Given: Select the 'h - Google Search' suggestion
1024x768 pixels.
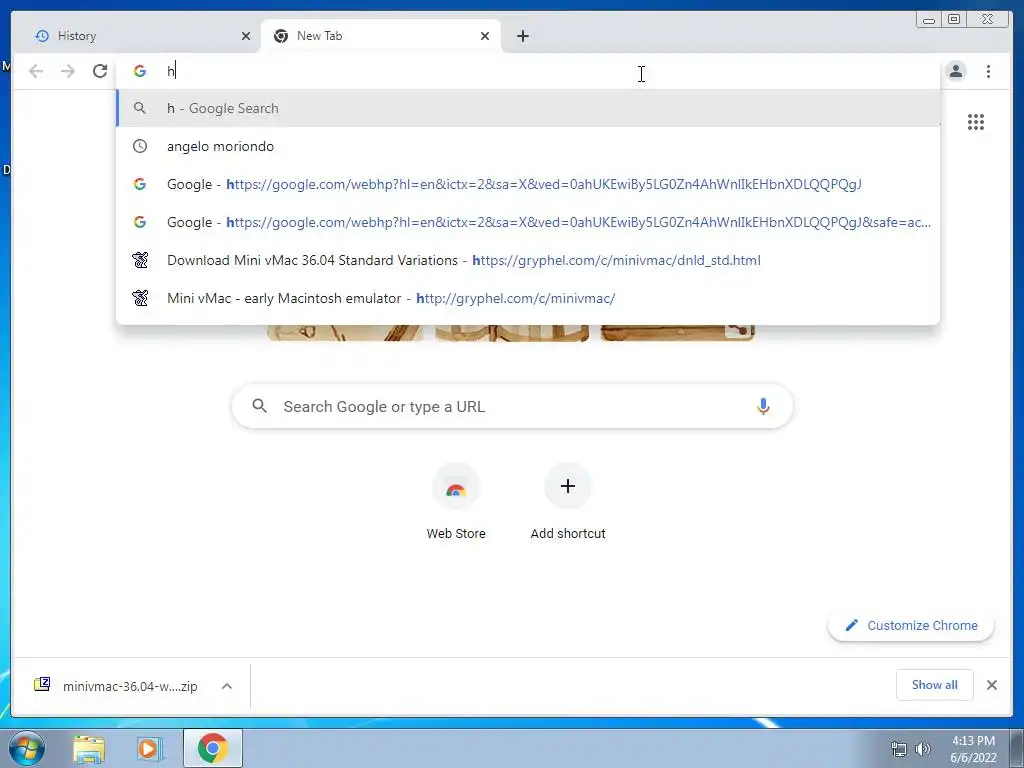Looking at the screenshot, I should click(528, 108).
